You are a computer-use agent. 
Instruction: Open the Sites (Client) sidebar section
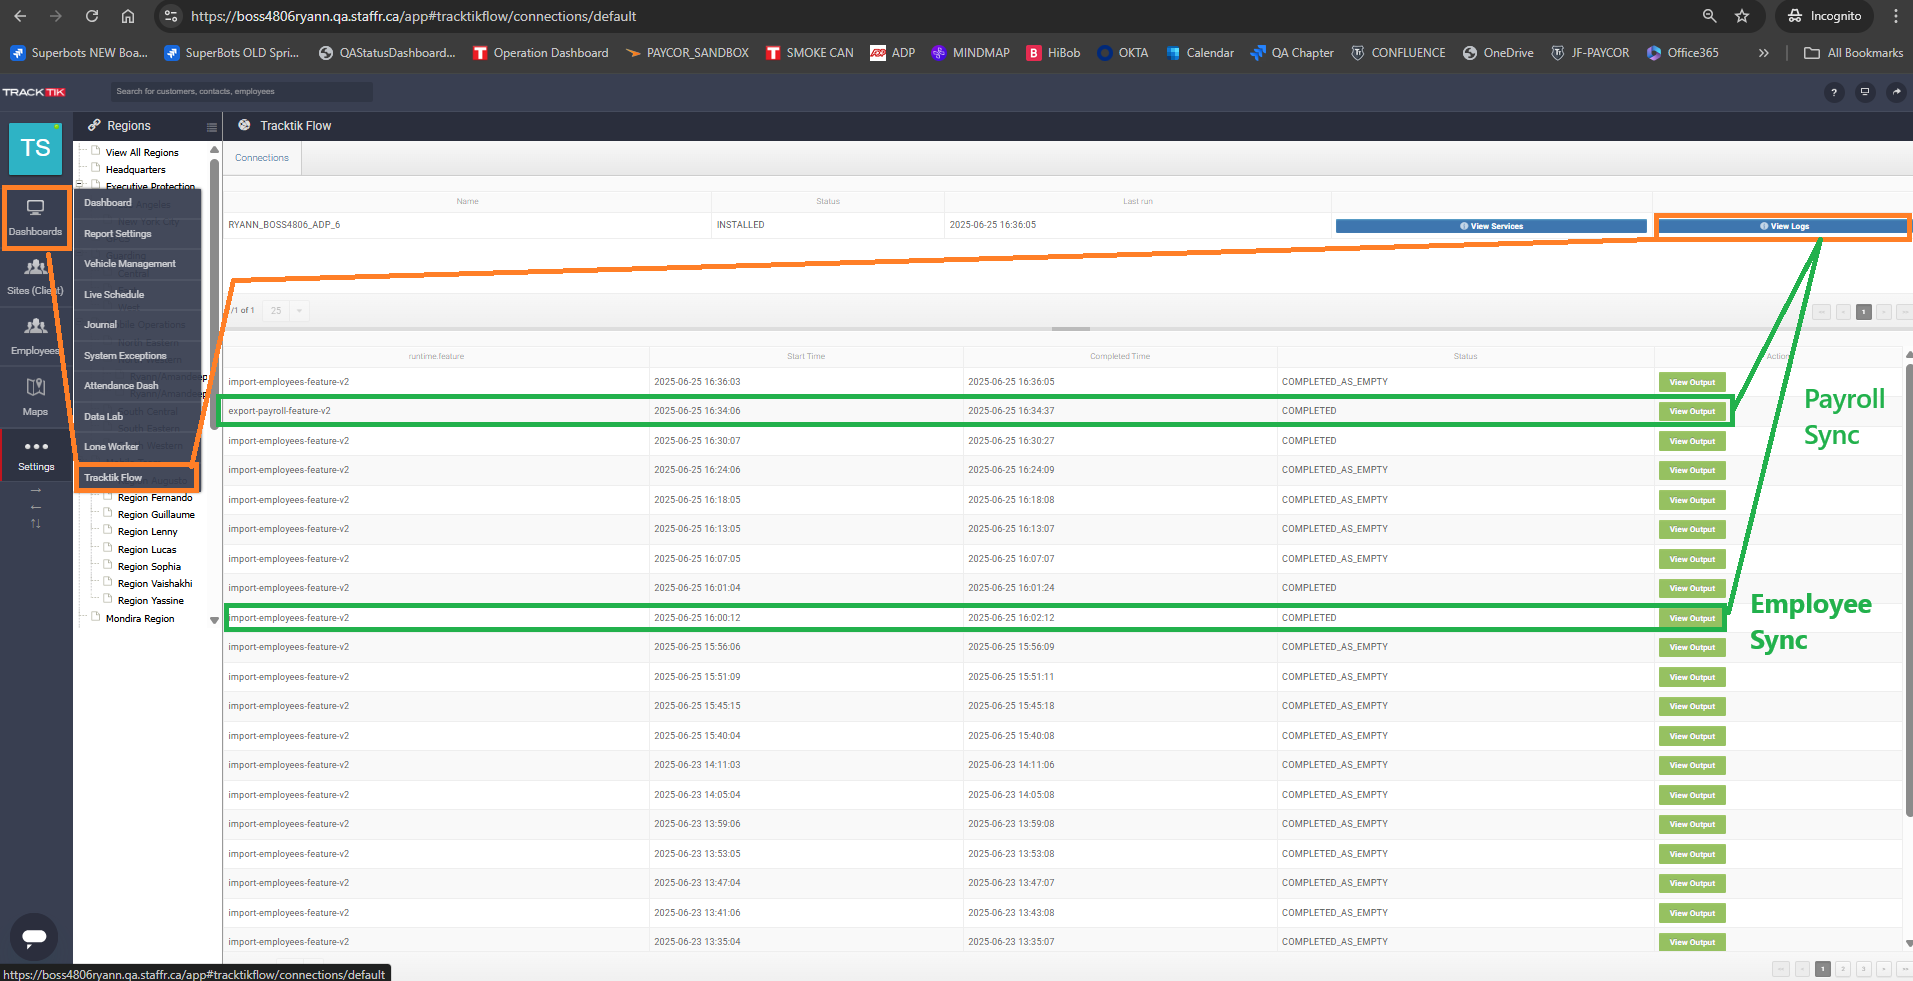(35, 277)
